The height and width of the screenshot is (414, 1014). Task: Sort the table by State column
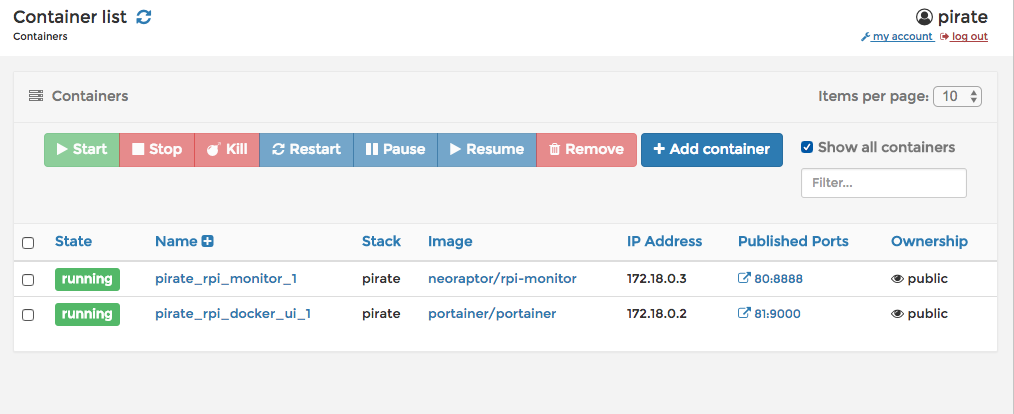(73, 241)
